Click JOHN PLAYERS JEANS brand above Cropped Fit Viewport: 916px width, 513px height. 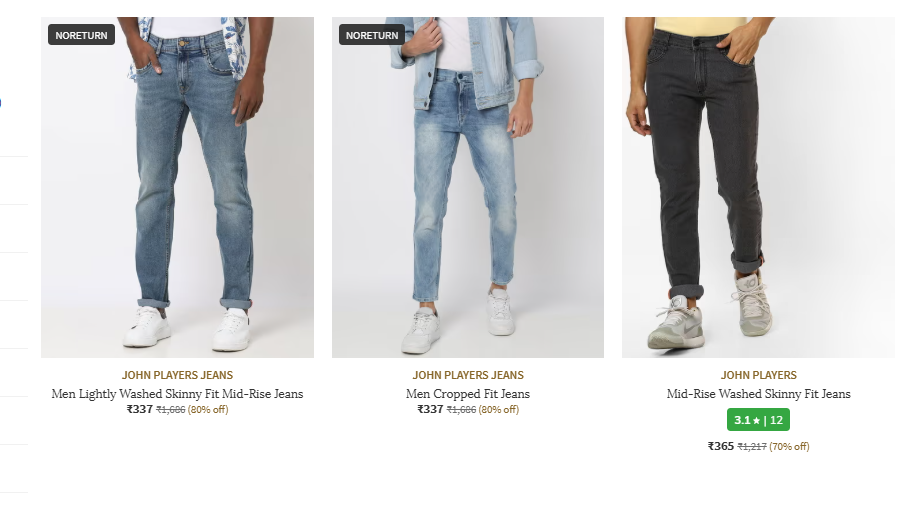[468, 375]
